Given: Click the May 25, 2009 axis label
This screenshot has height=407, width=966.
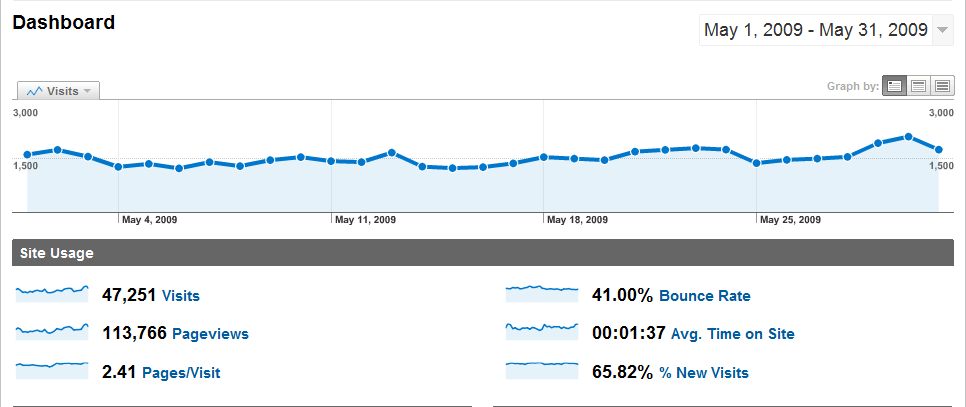Looking at the screenshot, I should click(790, 220).
